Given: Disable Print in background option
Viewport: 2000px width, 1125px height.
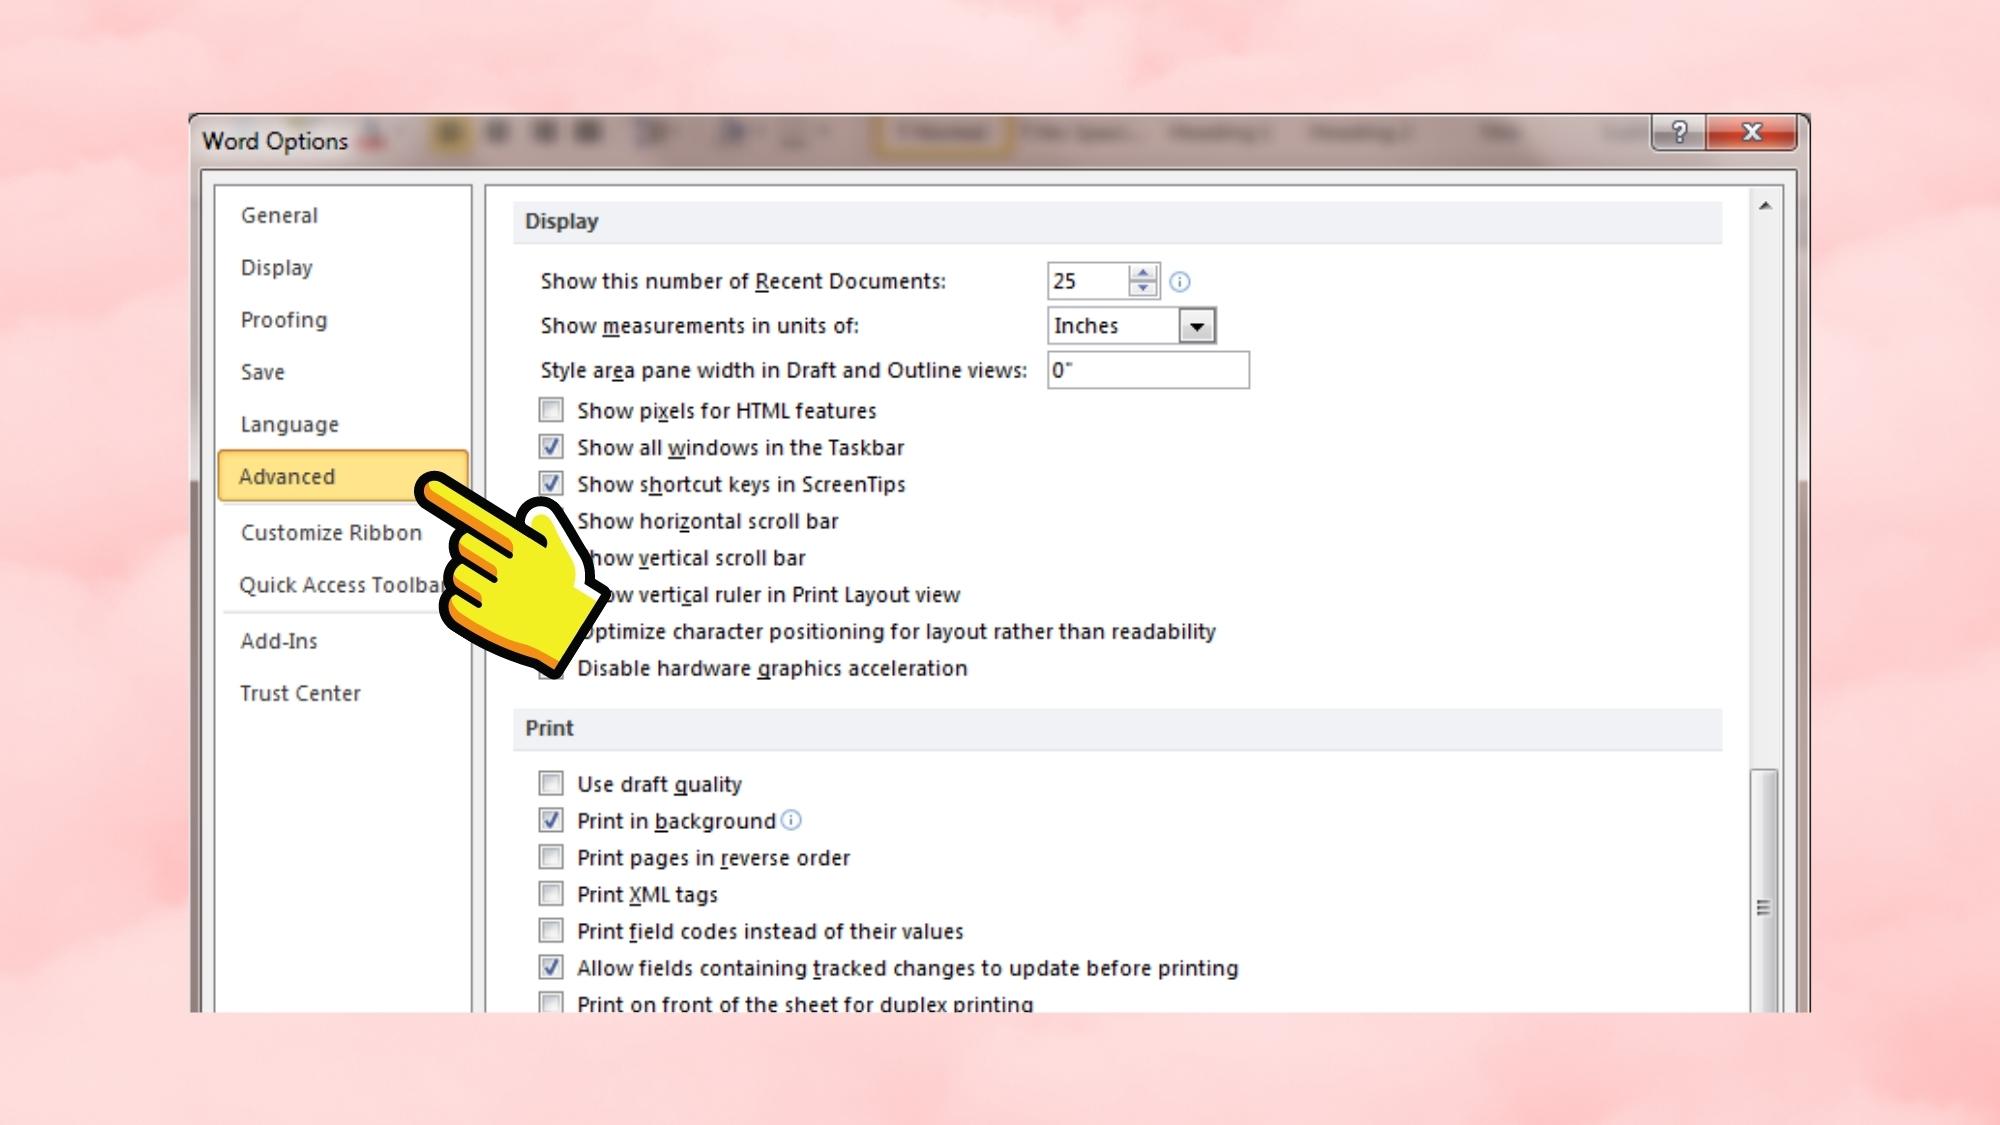Looking at the screenshot, I should pyautogui.click(x=551, y=820).
